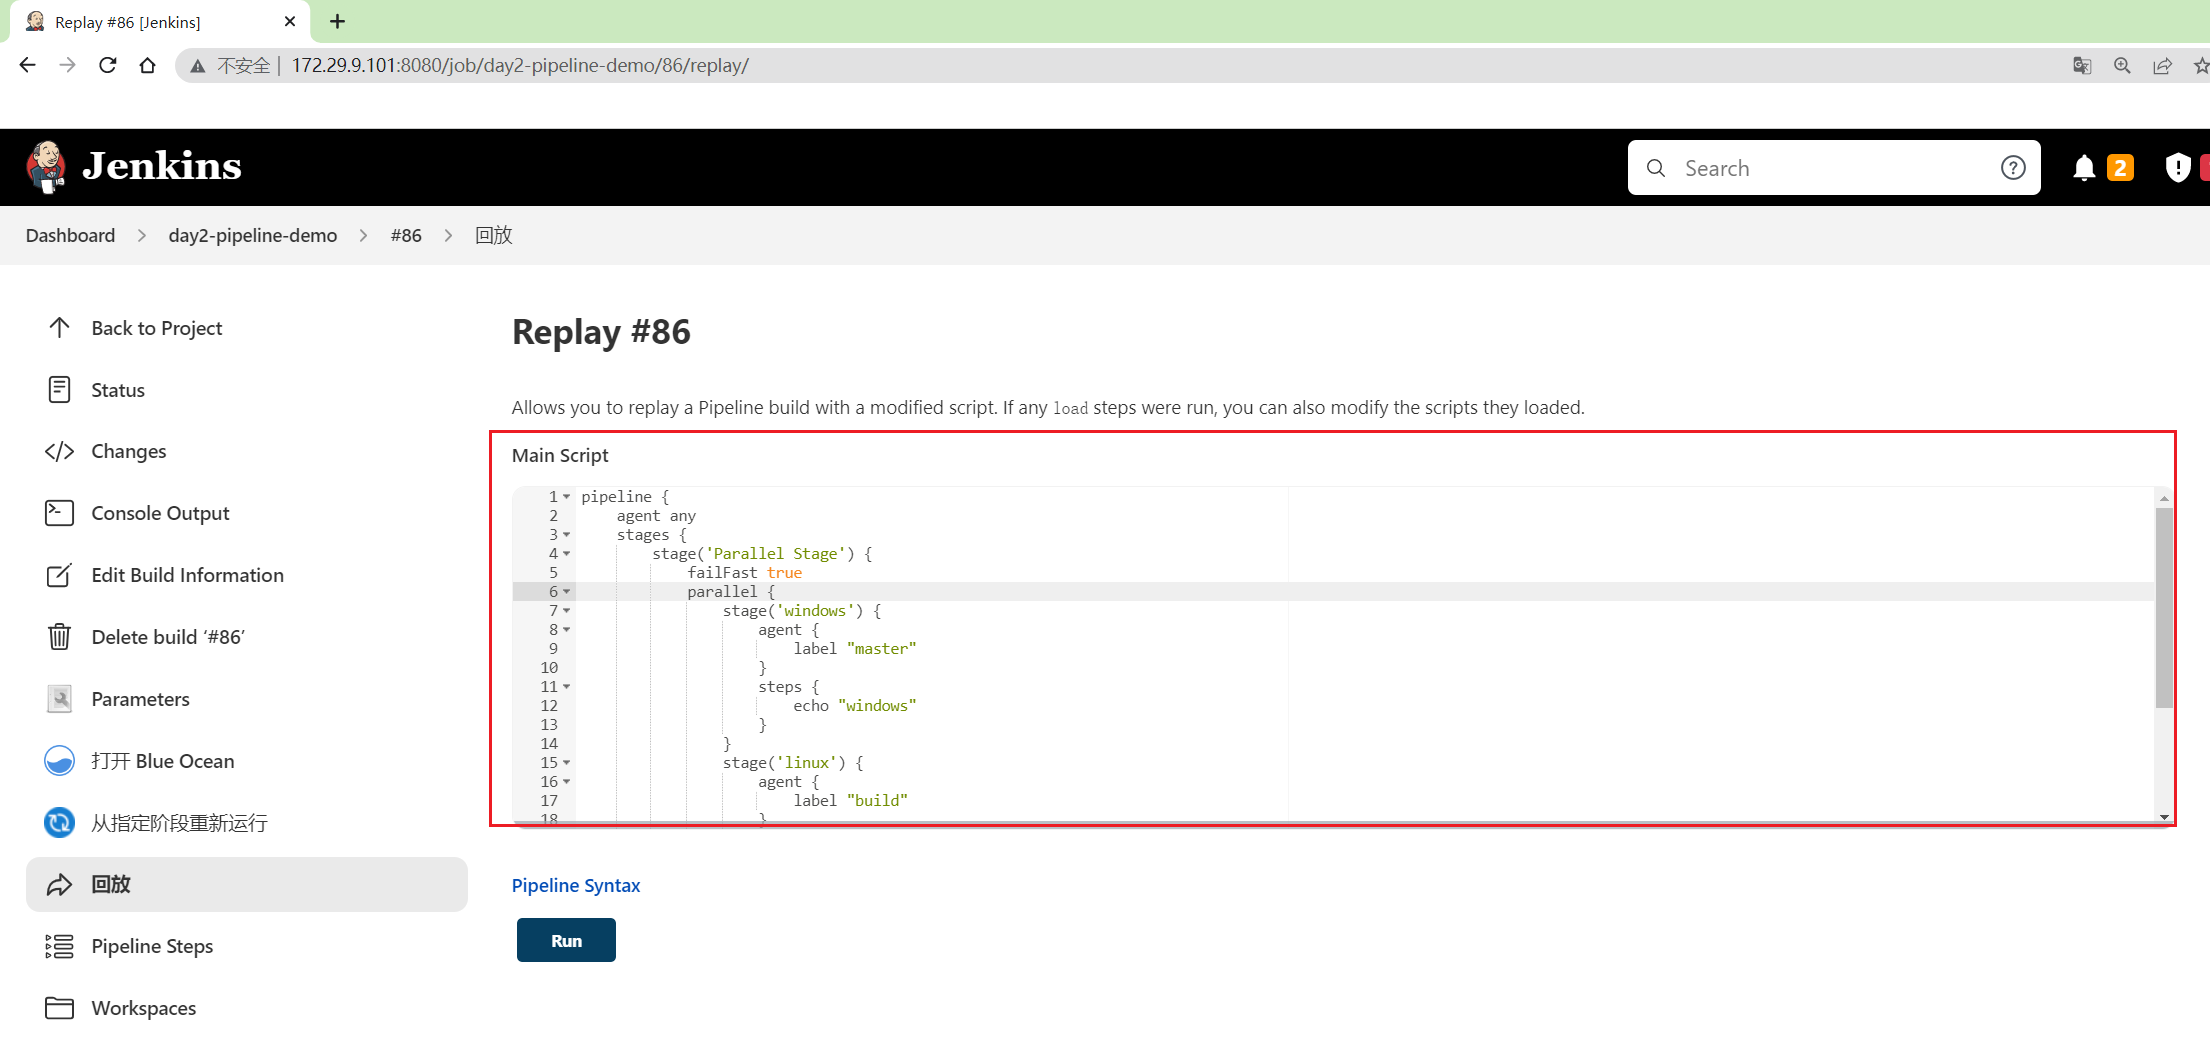Open the security shield warning icon
Viewport: 2210px width, 1043px height.
tap(2177, 168)
